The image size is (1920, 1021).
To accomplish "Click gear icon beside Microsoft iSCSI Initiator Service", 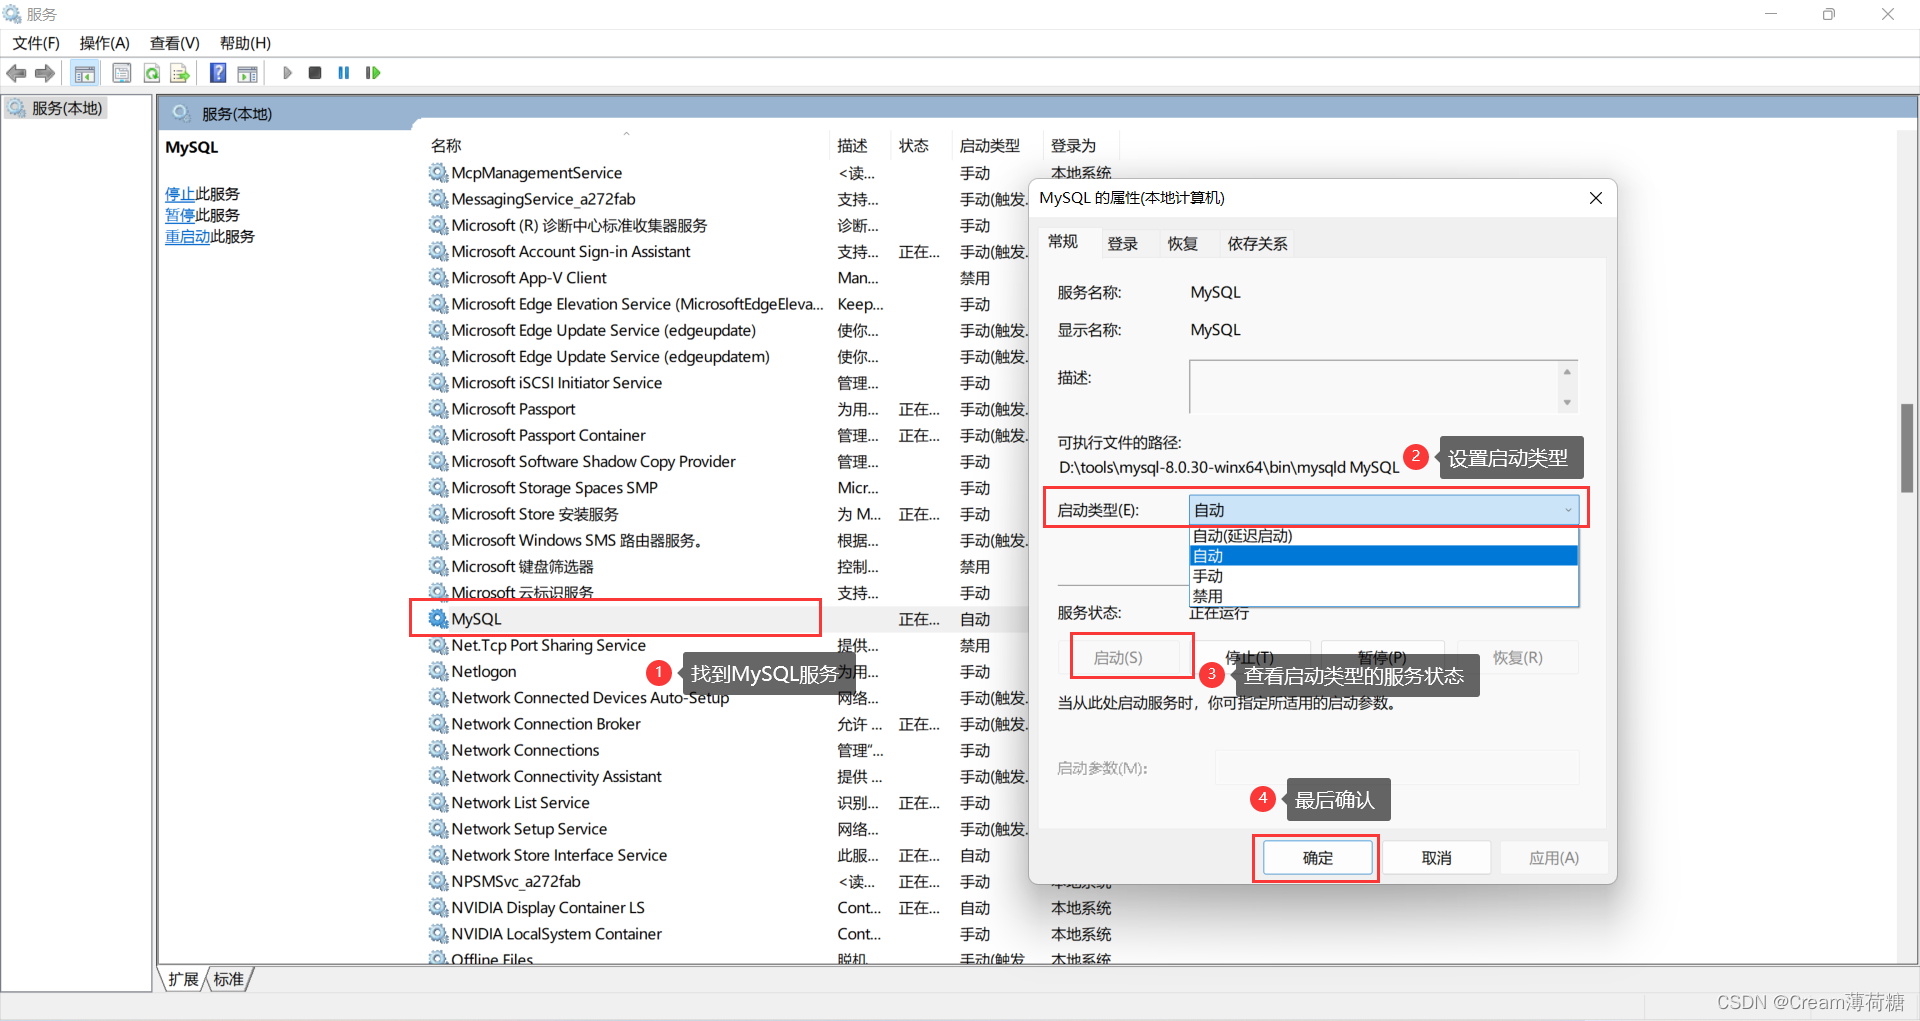I will pyautogui.click(x=438, y=383).
